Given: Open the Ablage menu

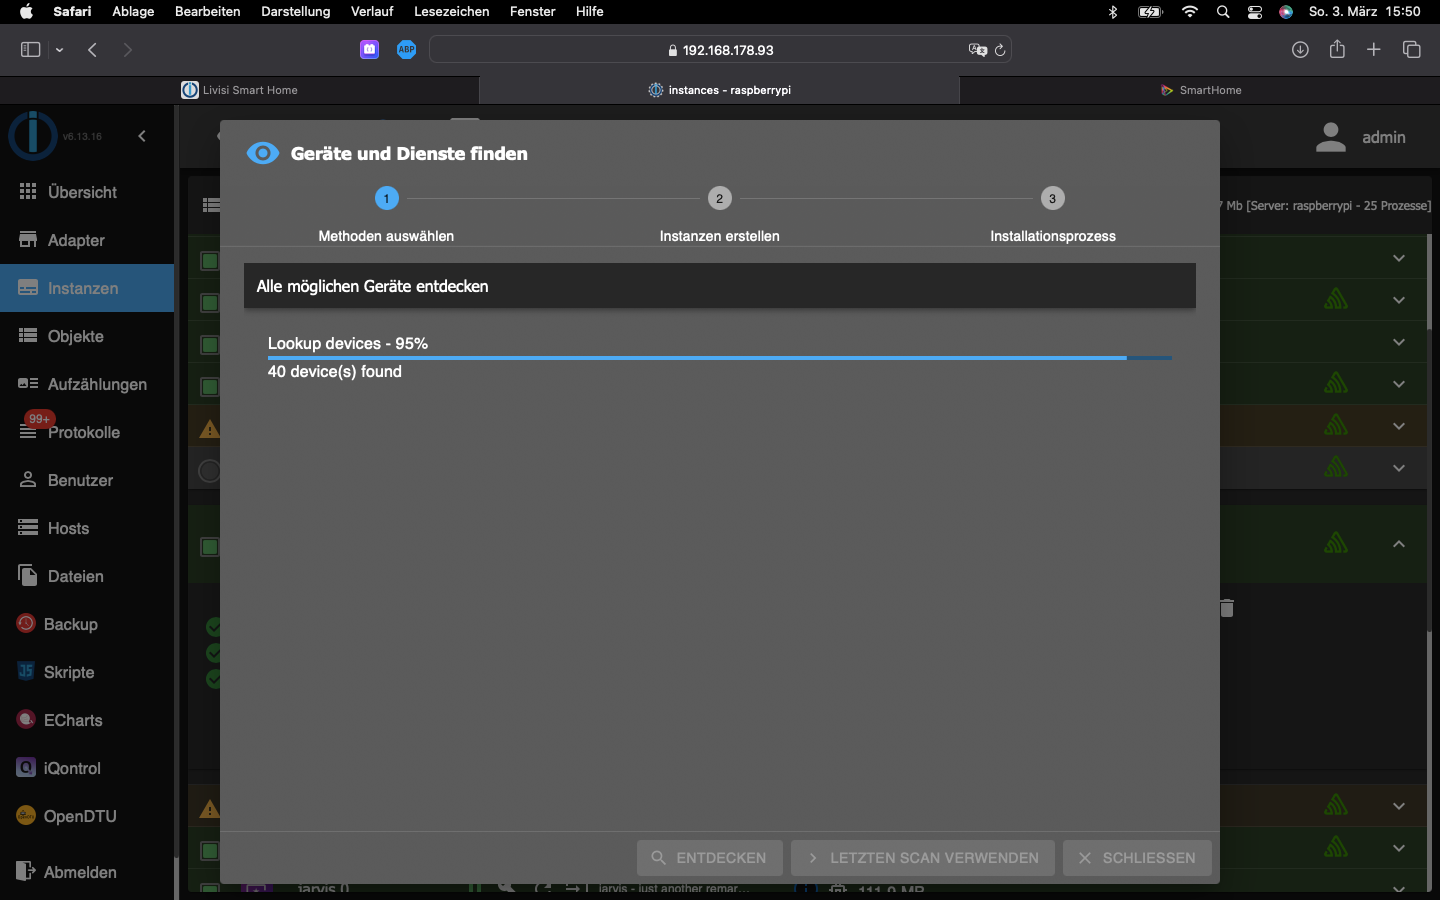Looking at the screenshot, I should (x=133, y=11).
